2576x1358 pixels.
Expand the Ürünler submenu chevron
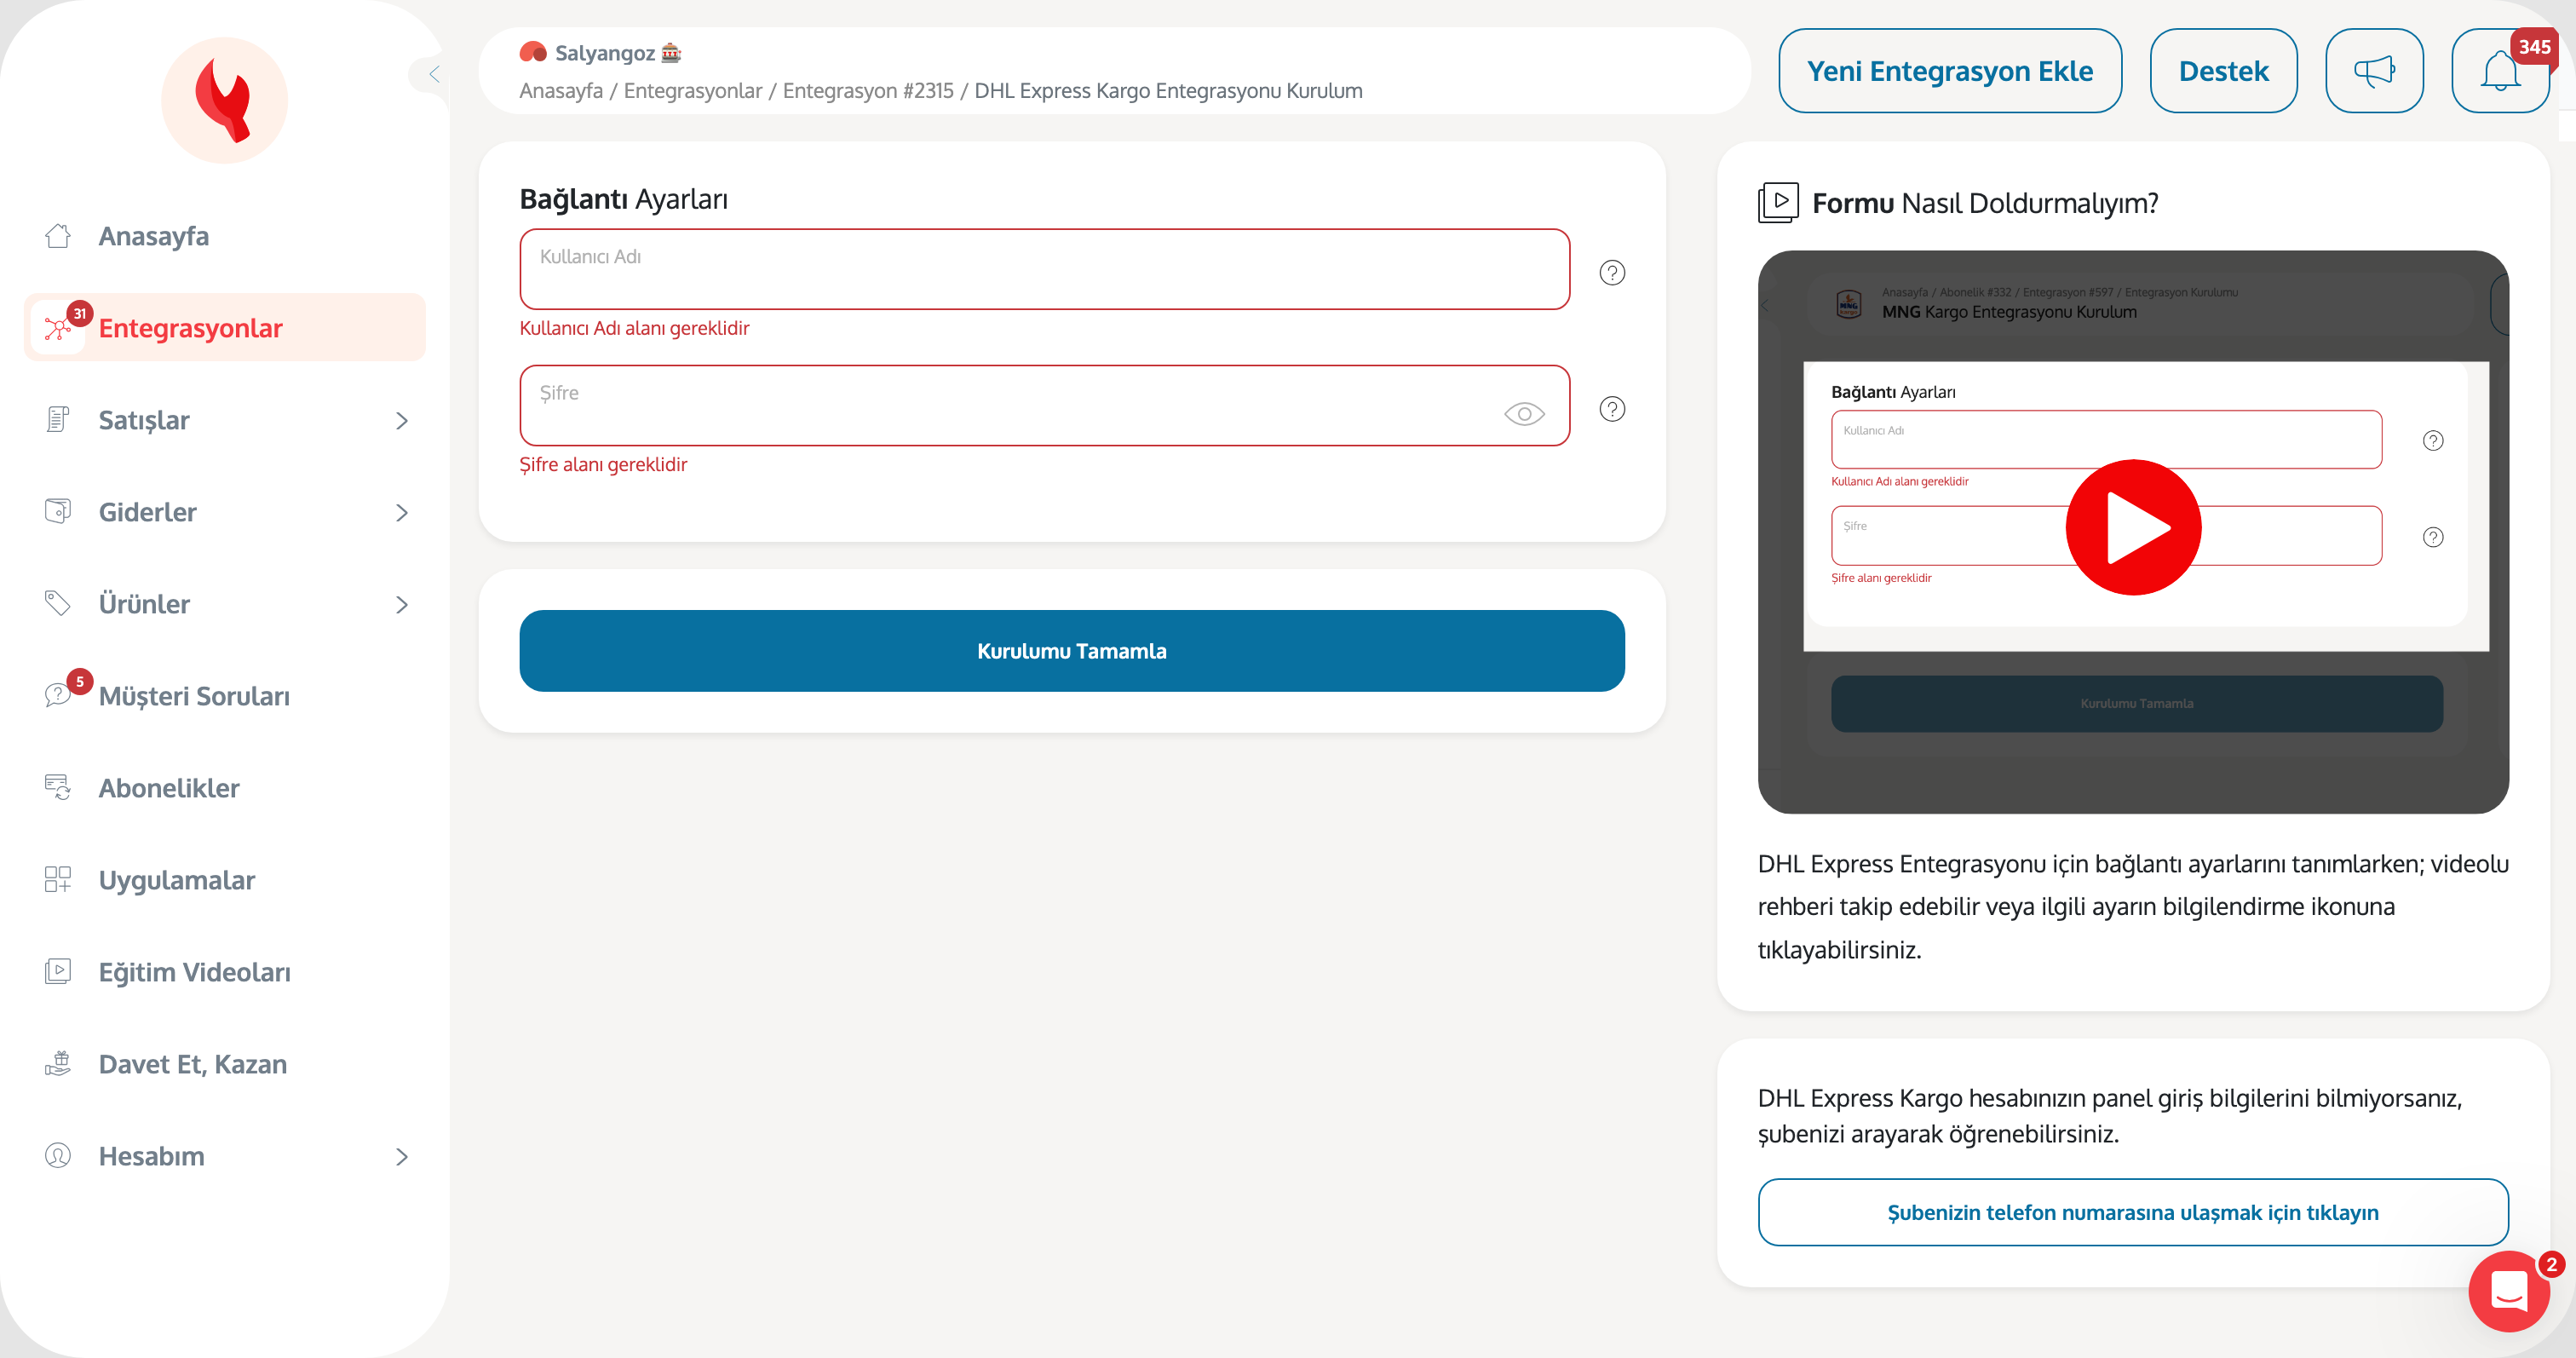tap(402, 605)
